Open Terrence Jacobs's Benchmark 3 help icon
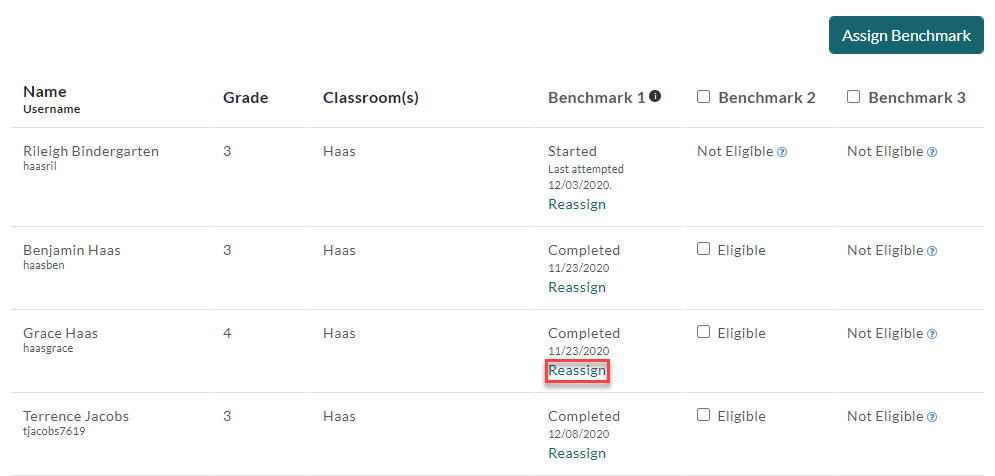This screenshot has width=995, height=476. (x=932, y=418)
